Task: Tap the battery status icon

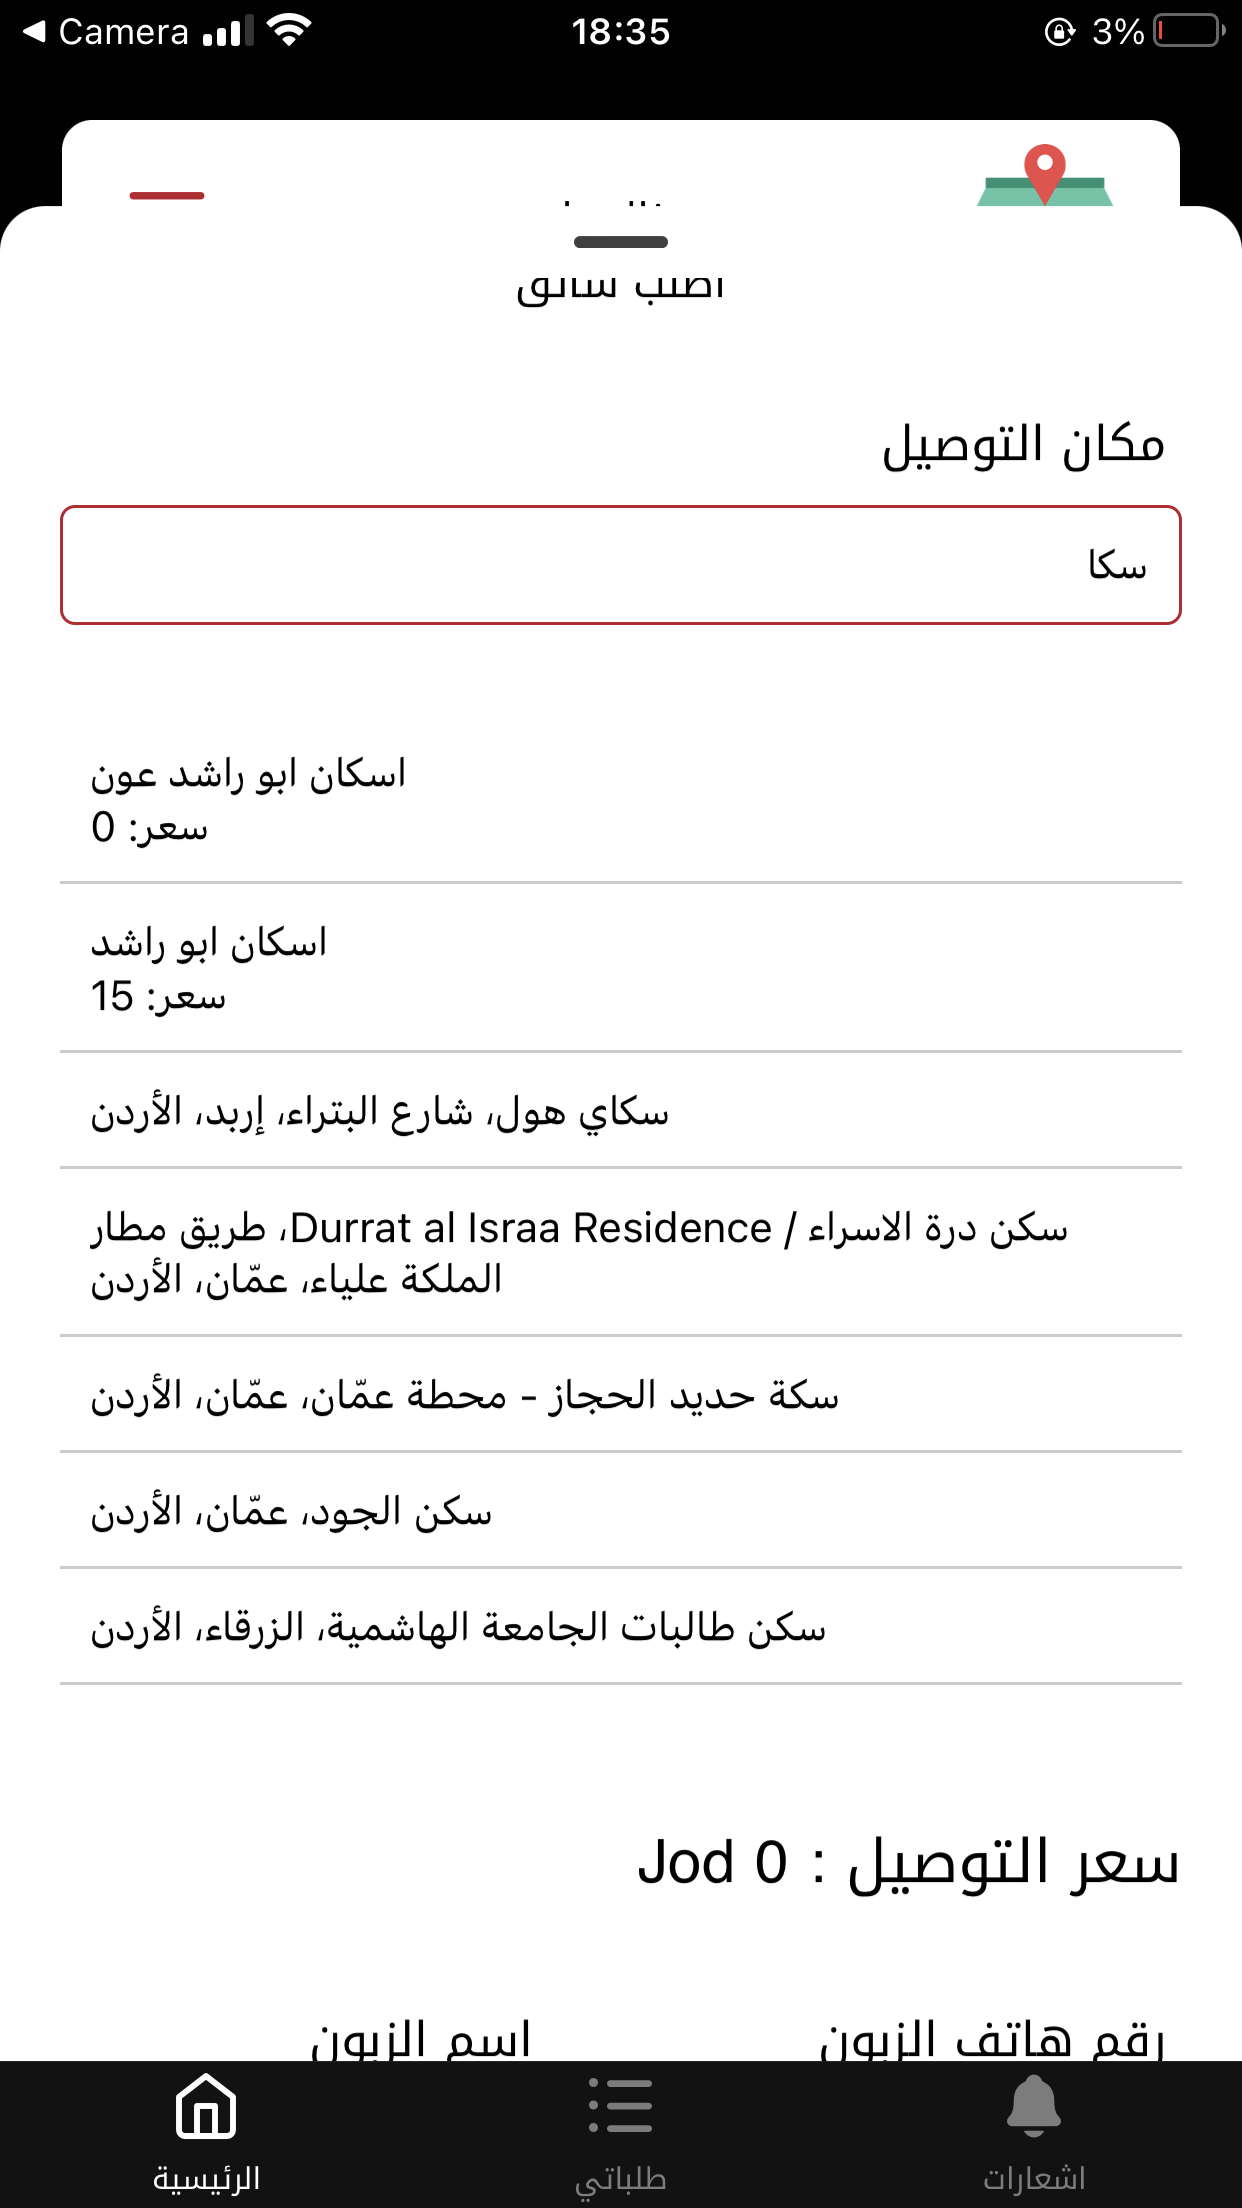Action: [1189, 32]
